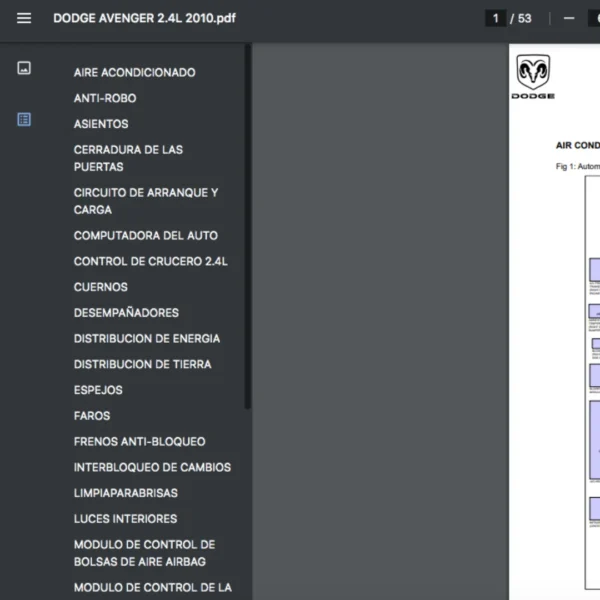Click the Dodge ram logo on page

coord(533,77)
